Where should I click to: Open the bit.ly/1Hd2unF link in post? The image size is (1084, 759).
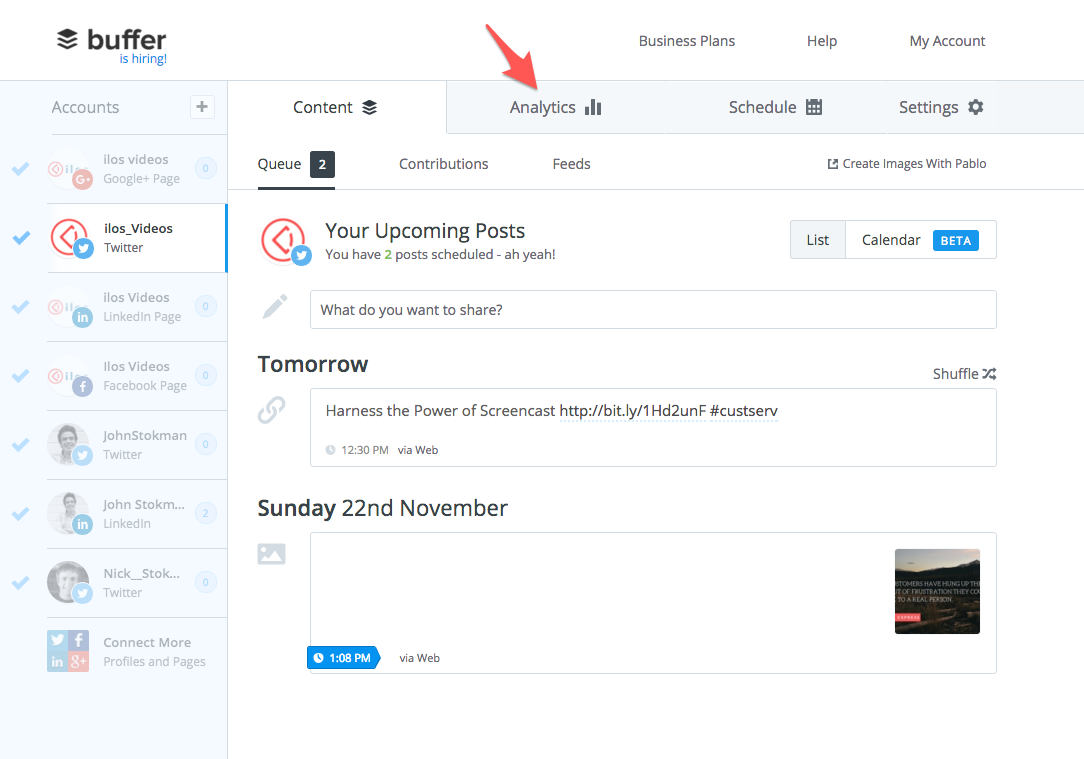tap(633, 411)
